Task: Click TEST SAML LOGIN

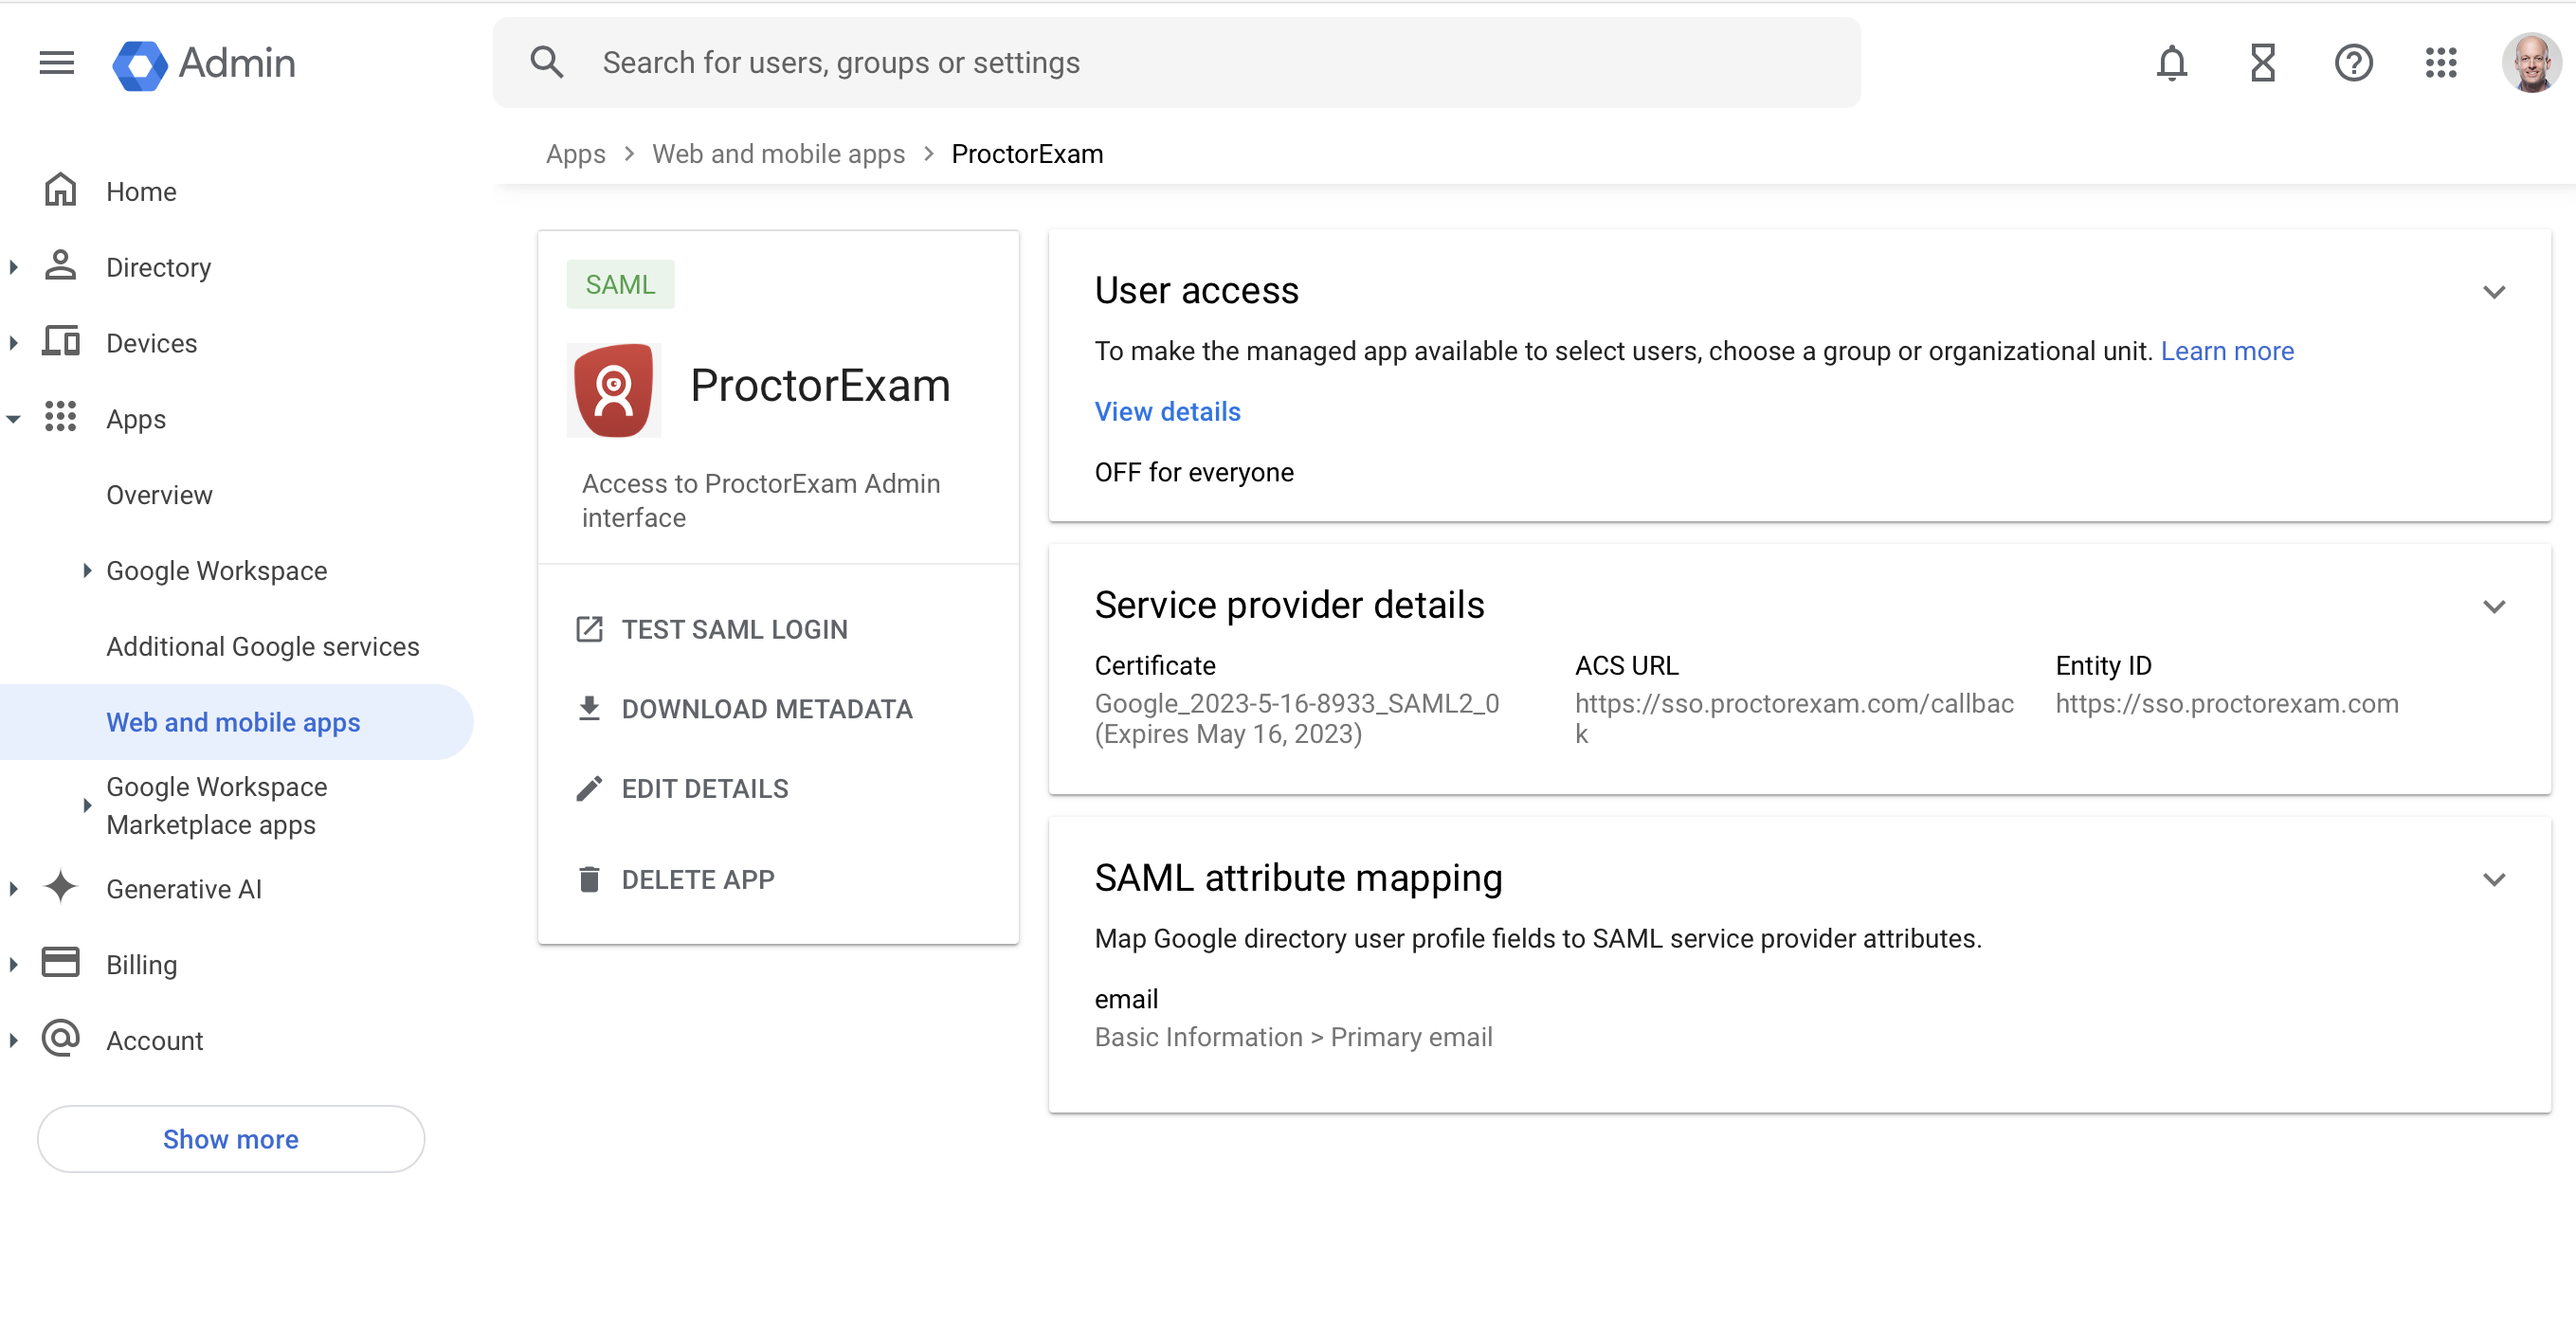Action: point(734,629)
